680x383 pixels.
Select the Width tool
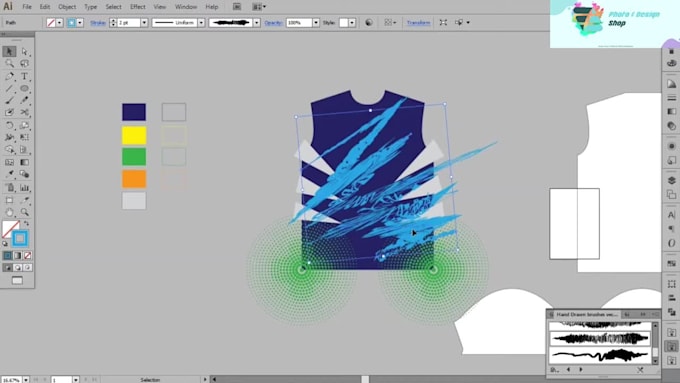tap(9, 137)
